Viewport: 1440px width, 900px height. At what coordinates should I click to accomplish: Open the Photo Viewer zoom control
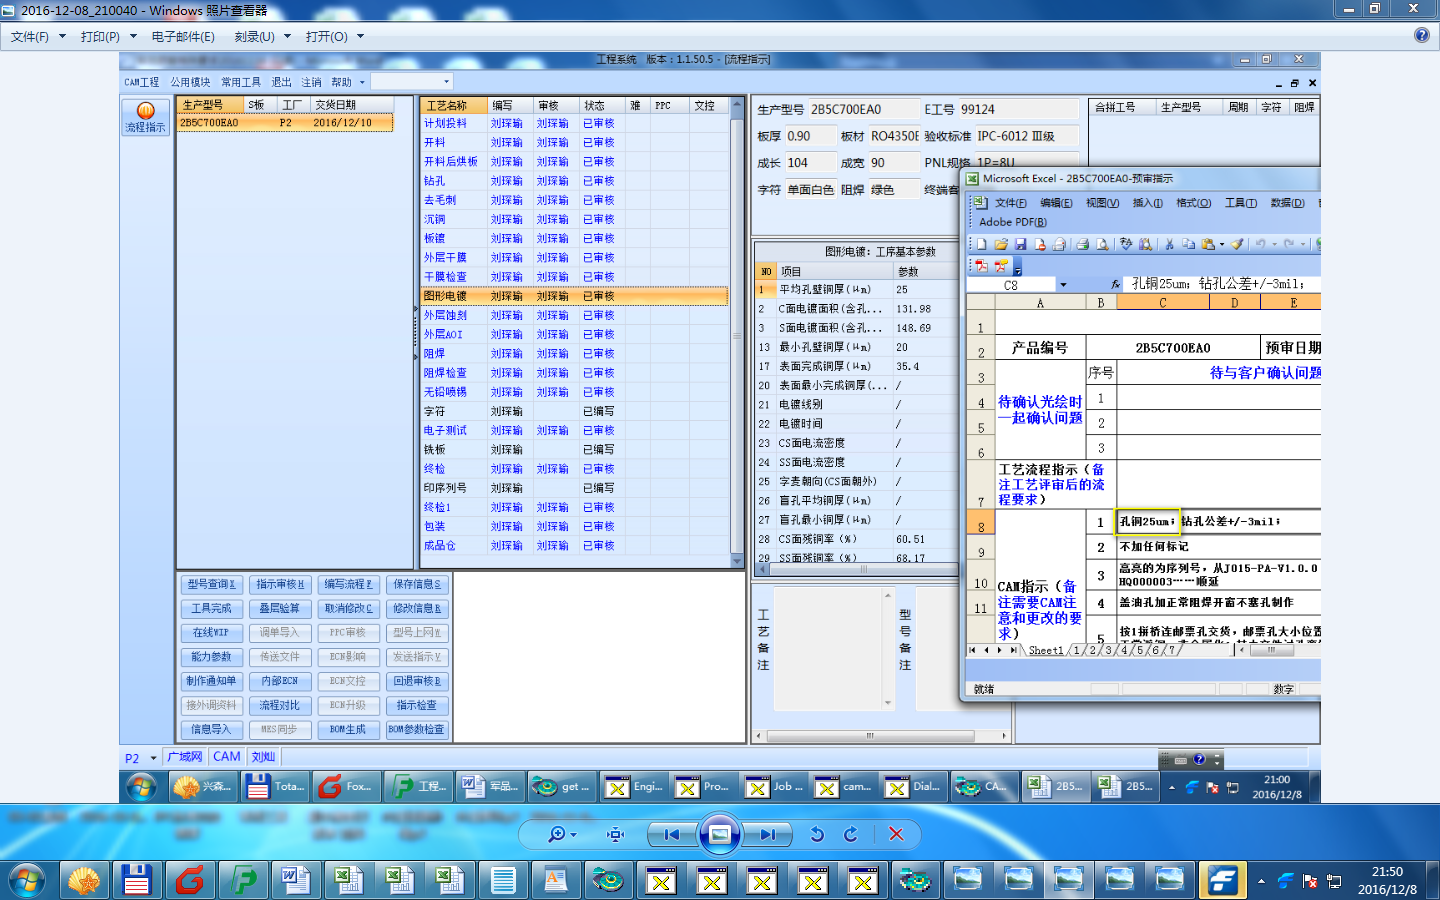tap(562, 834)
